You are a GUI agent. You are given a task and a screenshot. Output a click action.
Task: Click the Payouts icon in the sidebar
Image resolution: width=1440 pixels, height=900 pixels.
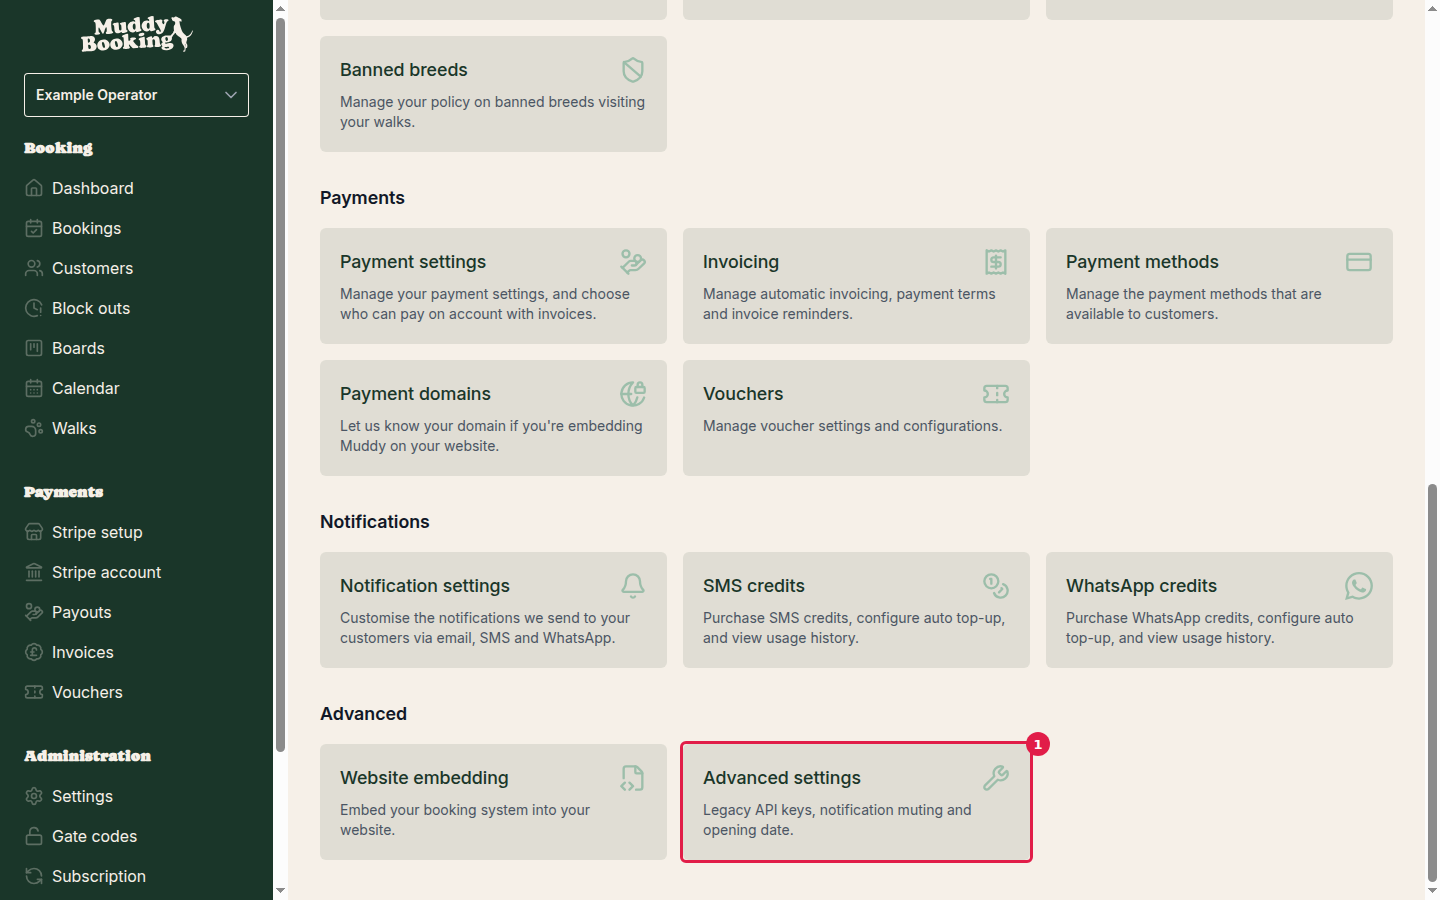[x=34, y=612]
